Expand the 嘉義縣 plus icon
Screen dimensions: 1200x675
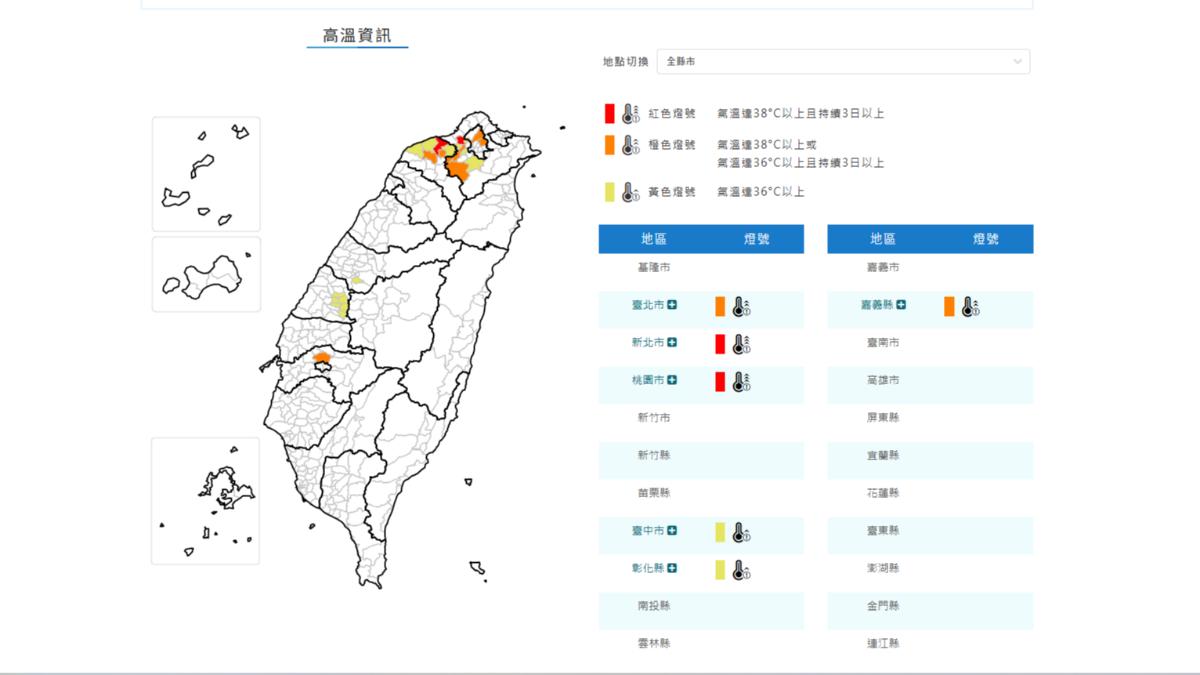tap(901, 305)
